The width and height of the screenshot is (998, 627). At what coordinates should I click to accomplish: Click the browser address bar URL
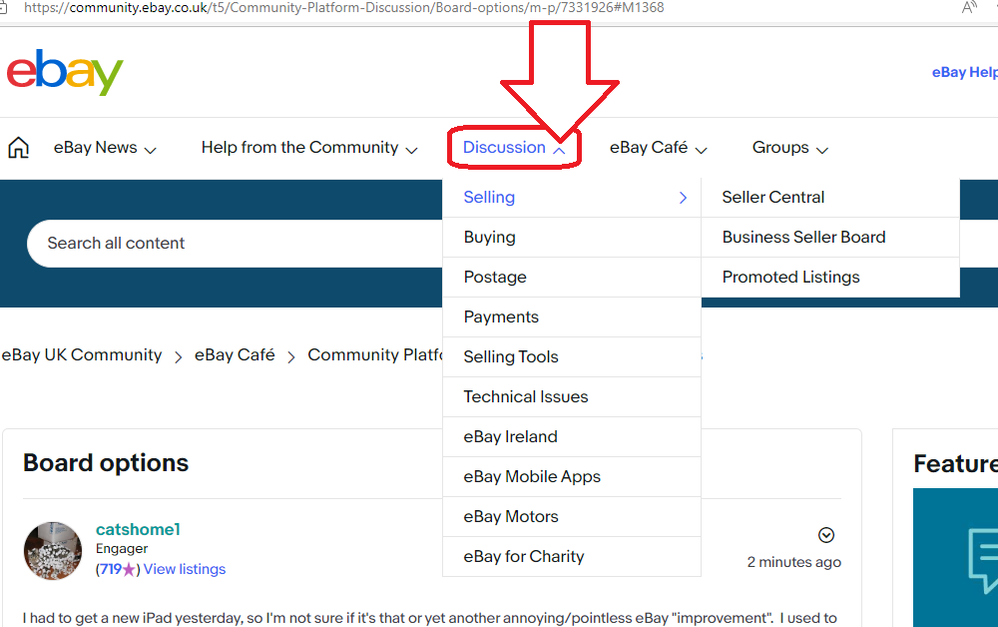(344, 8)
